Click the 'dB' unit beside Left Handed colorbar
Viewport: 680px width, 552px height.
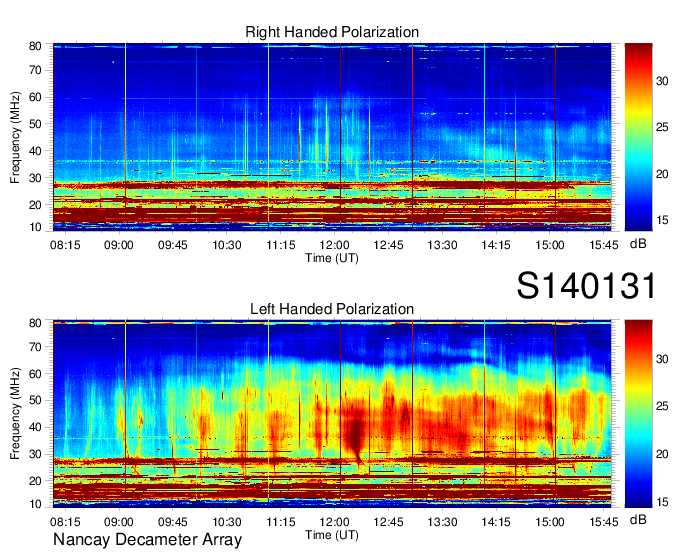pyautogui.click(x=638, y=519)
